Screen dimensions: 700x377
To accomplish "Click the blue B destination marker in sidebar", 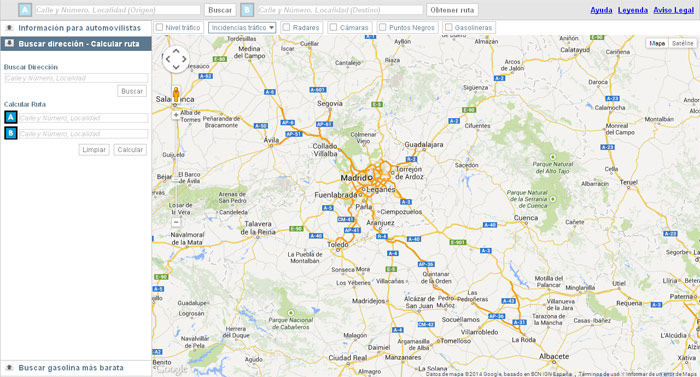I will (11, 133).
